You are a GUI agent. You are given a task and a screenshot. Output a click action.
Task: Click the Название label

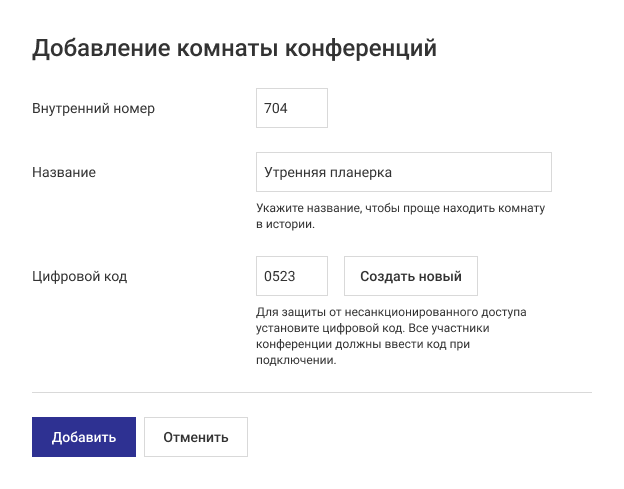[65, 172]
